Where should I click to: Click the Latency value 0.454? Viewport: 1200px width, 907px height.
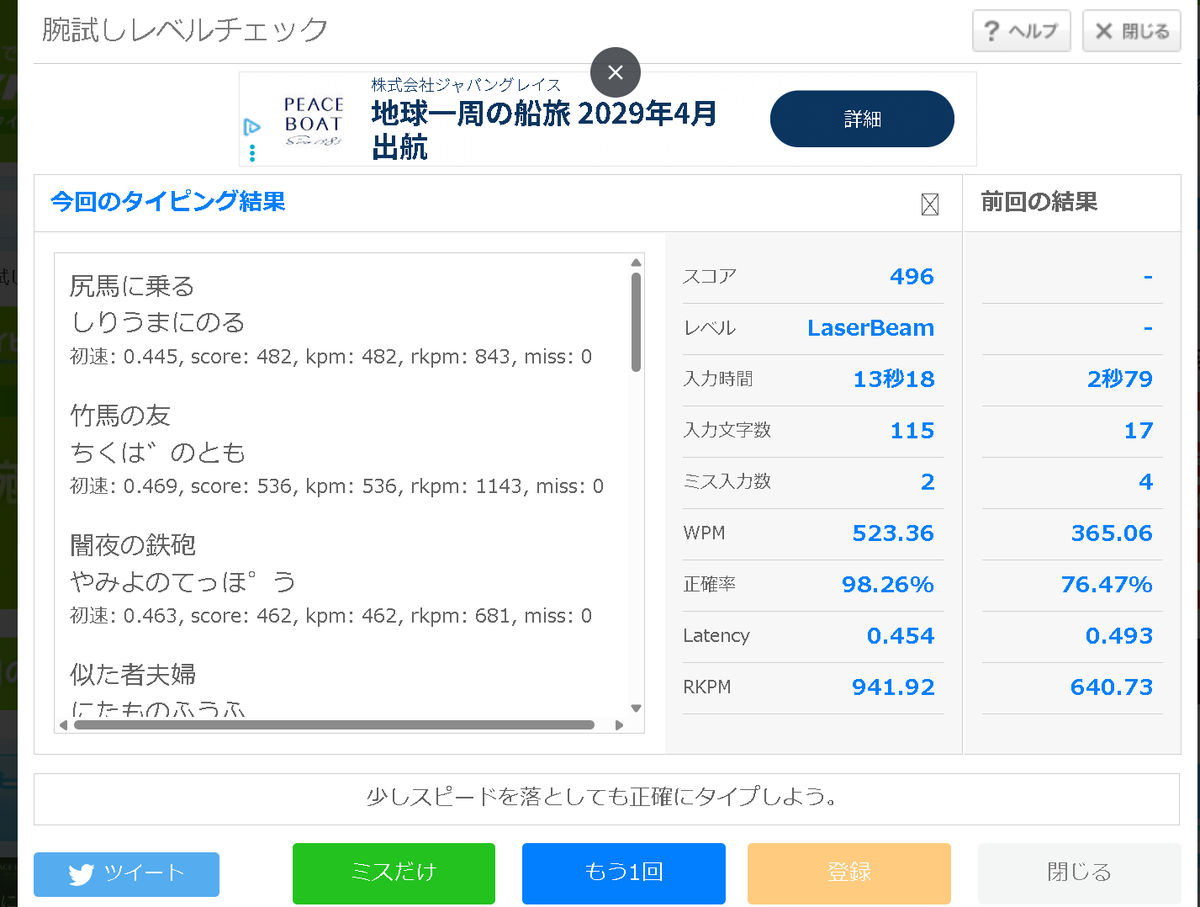click(901, 636)
